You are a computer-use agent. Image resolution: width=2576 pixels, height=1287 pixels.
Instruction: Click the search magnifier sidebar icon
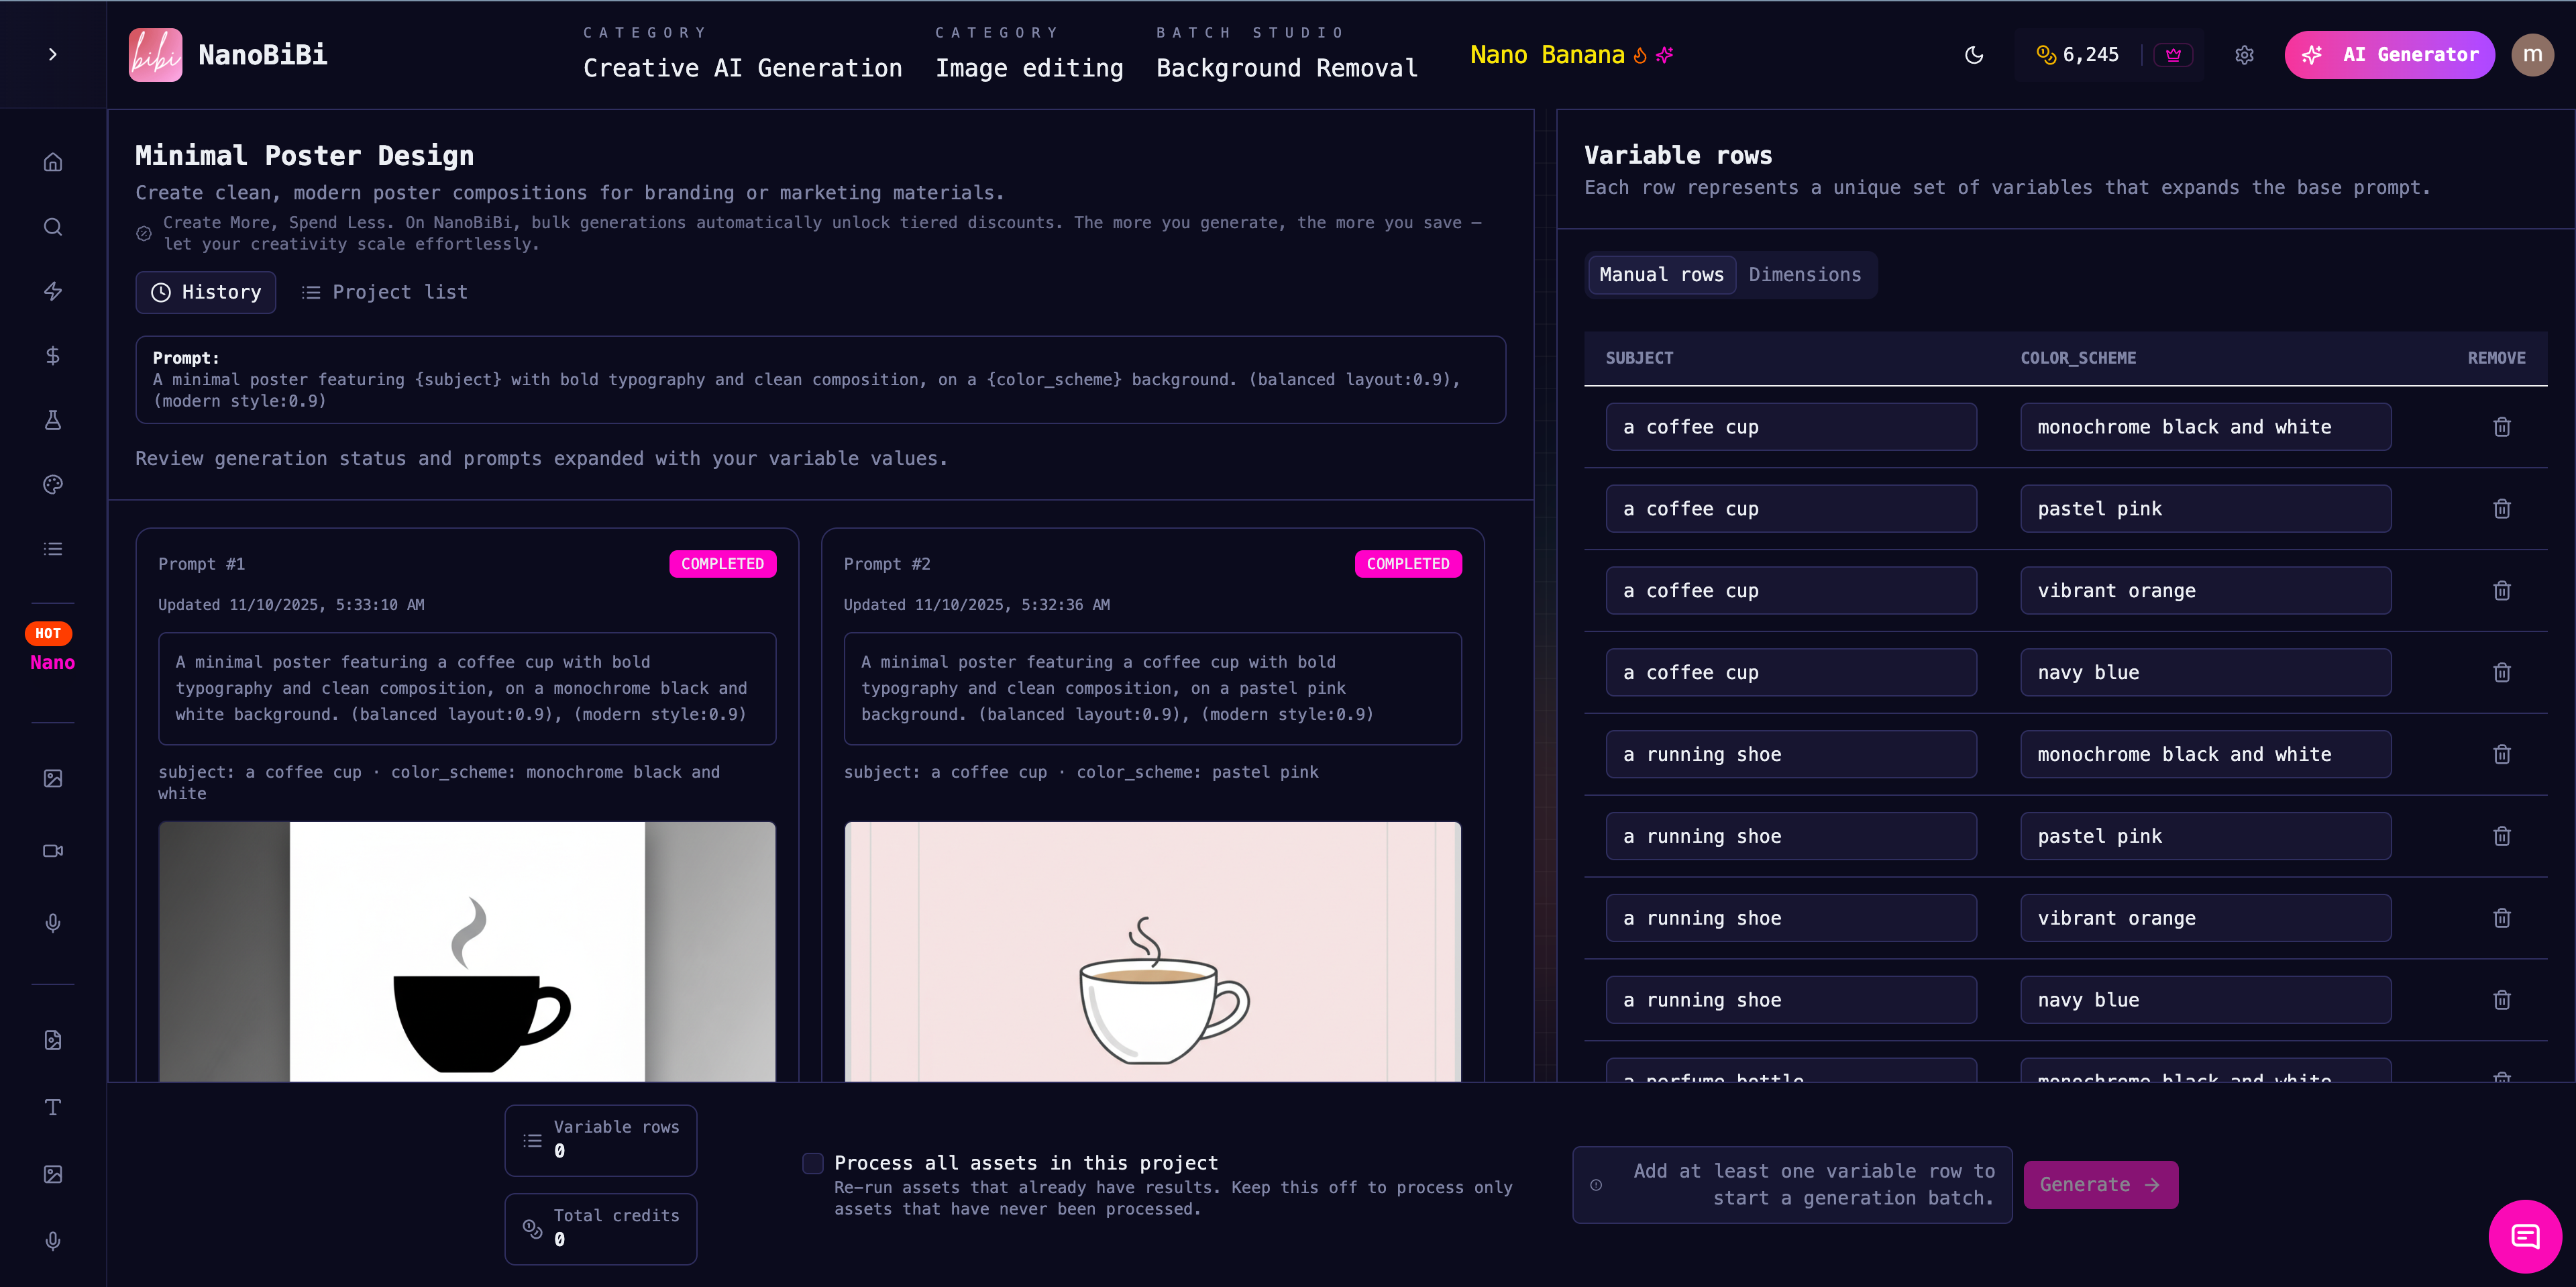pos(53,227)
